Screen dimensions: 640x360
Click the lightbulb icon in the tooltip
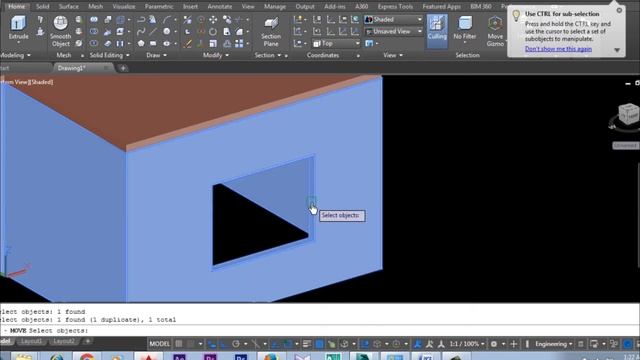click(x=516, y=16)
